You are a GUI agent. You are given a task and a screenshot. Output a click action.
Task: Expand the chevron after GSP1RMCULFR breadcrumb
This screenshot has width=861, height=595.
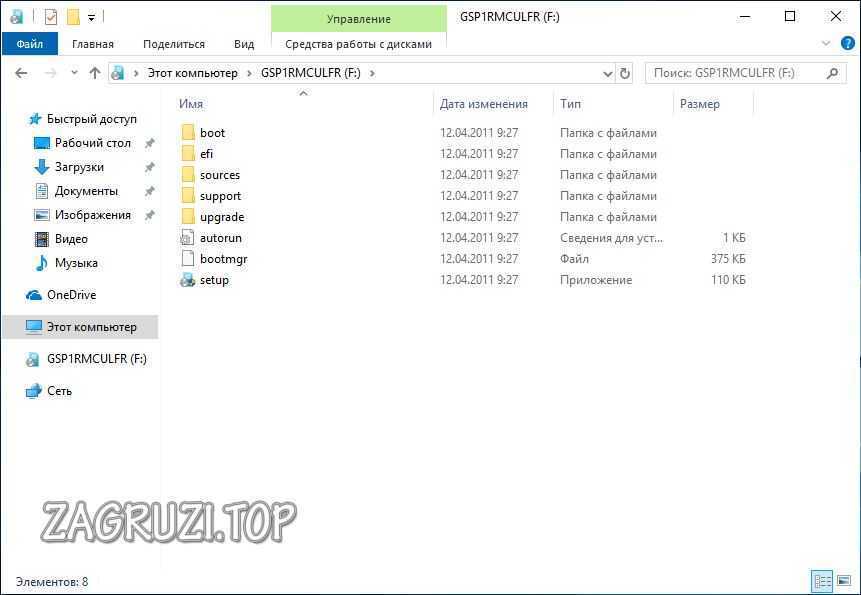point(372,73)
